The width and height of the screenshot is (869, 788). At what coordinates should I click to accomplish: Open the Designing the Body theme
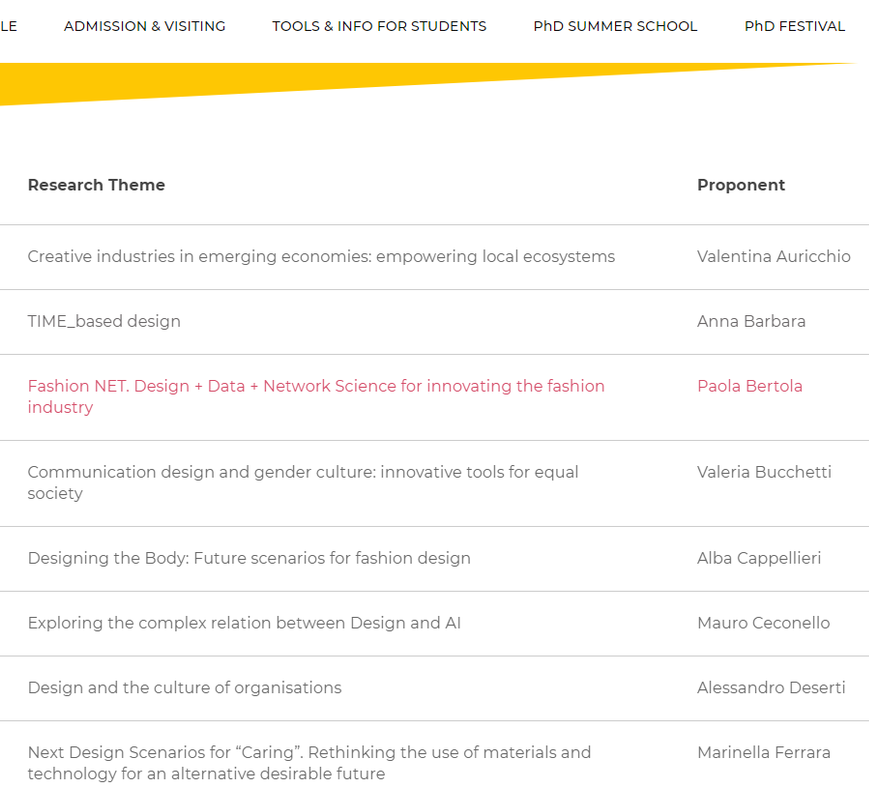249,558
